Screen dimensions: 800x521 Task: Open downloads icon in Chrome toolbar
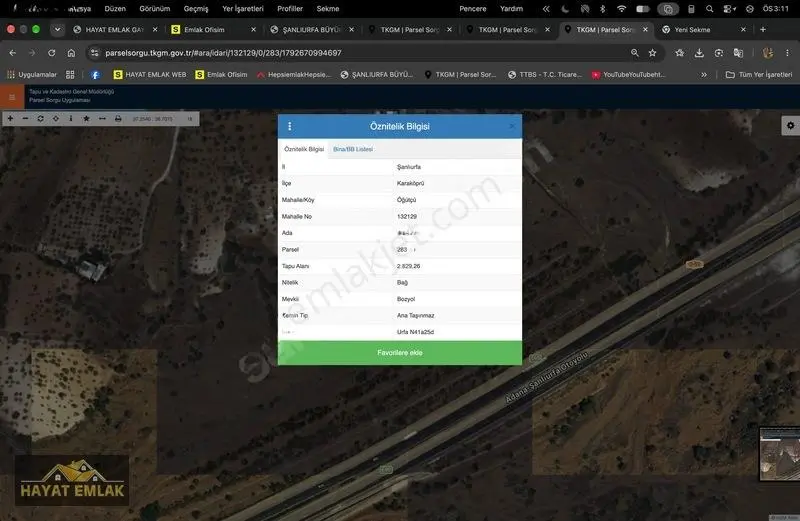pyautogui.click(x=699, y=53)
